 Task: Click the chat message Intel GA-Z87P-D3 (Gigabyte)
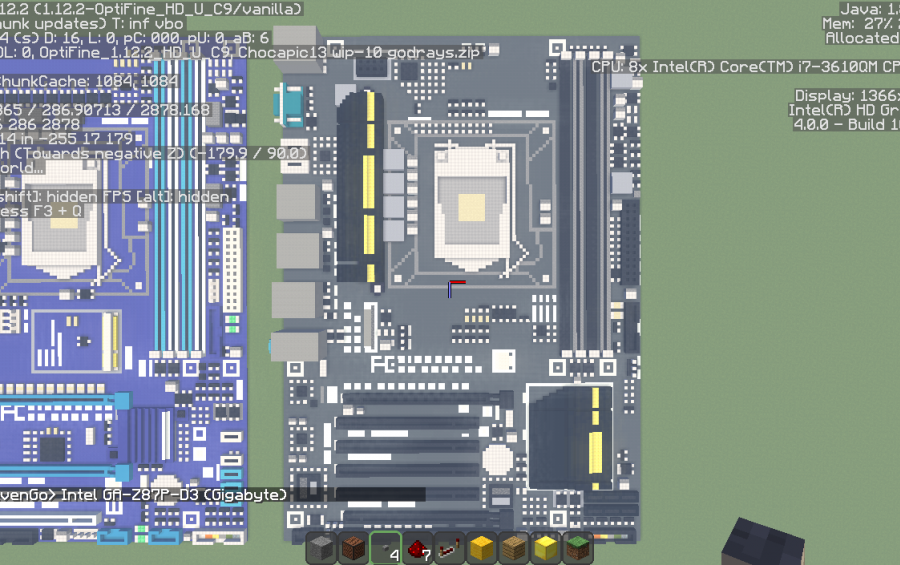[x=174, y=495]
